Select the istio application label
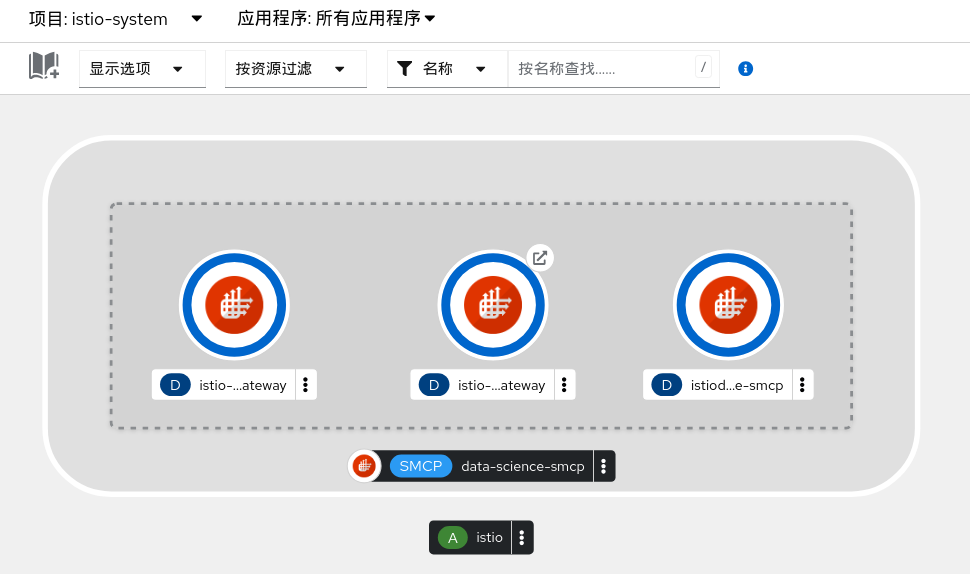The width and height of the screenshot is (970, 574). (489, 538)
